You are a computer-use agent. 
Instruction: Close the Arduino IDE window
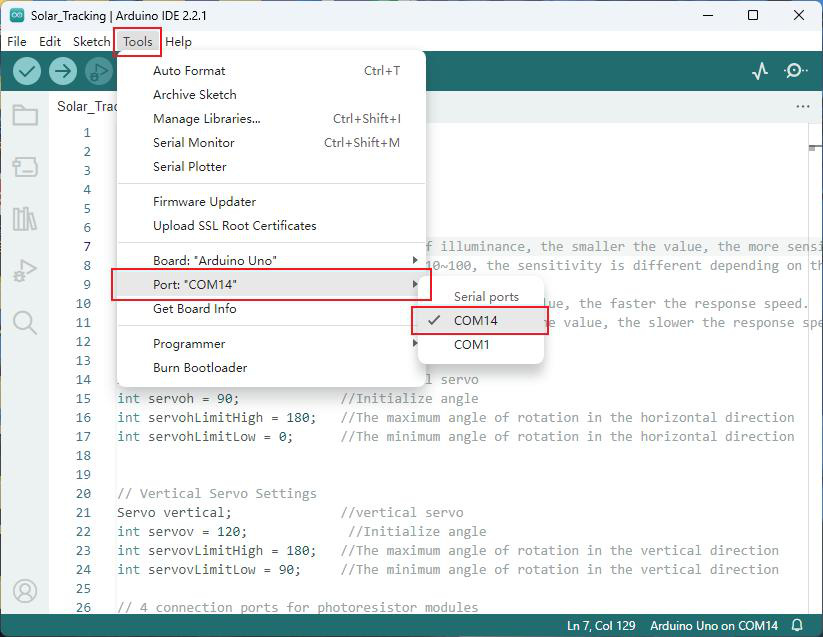coord(799,15)
